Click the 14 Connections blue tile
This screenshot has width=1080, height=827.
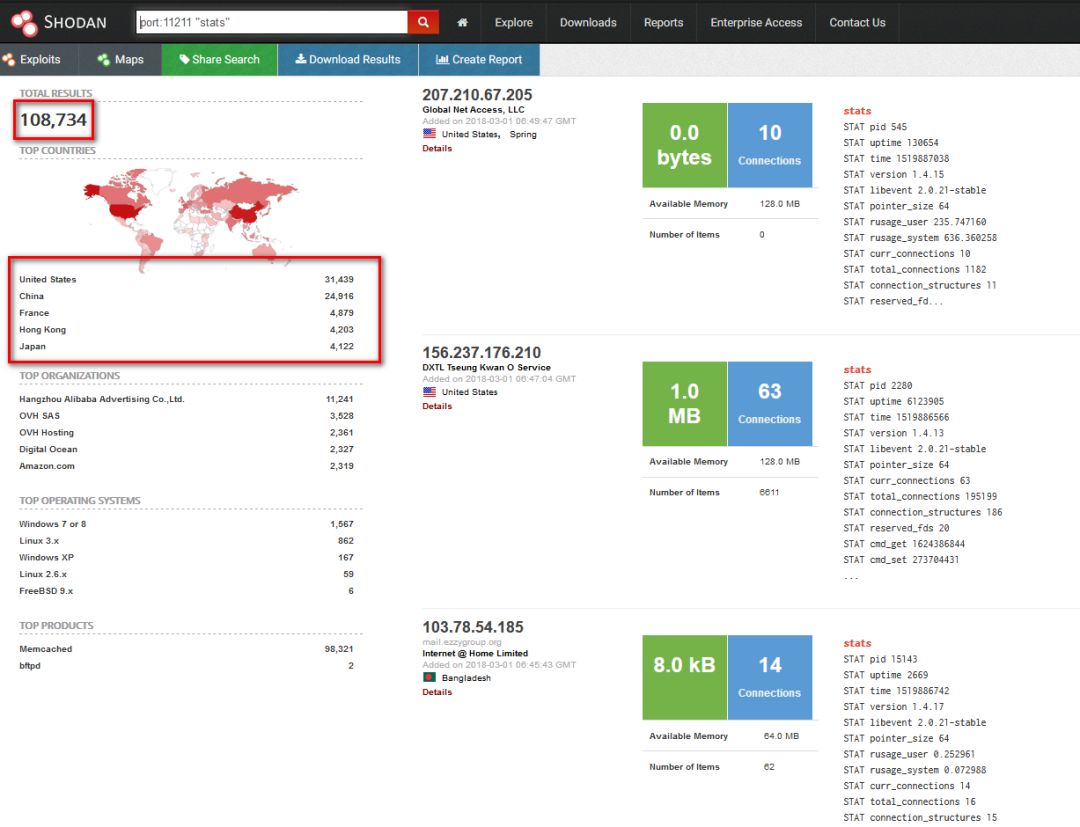click(x=770, y=678)
